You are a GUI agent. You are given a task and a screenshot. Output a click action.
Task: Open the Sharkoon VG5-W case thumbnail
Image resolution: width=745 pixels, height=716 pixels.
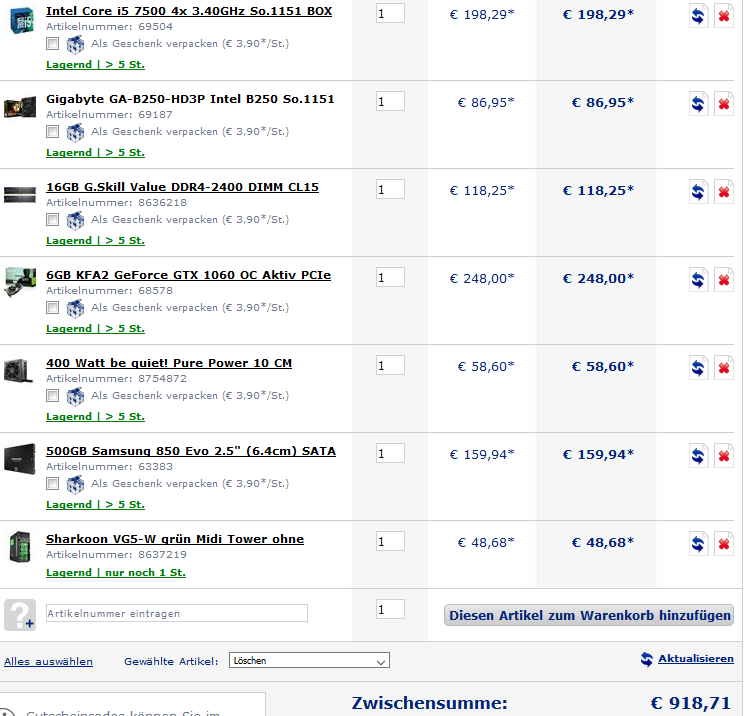pos(20,547)
